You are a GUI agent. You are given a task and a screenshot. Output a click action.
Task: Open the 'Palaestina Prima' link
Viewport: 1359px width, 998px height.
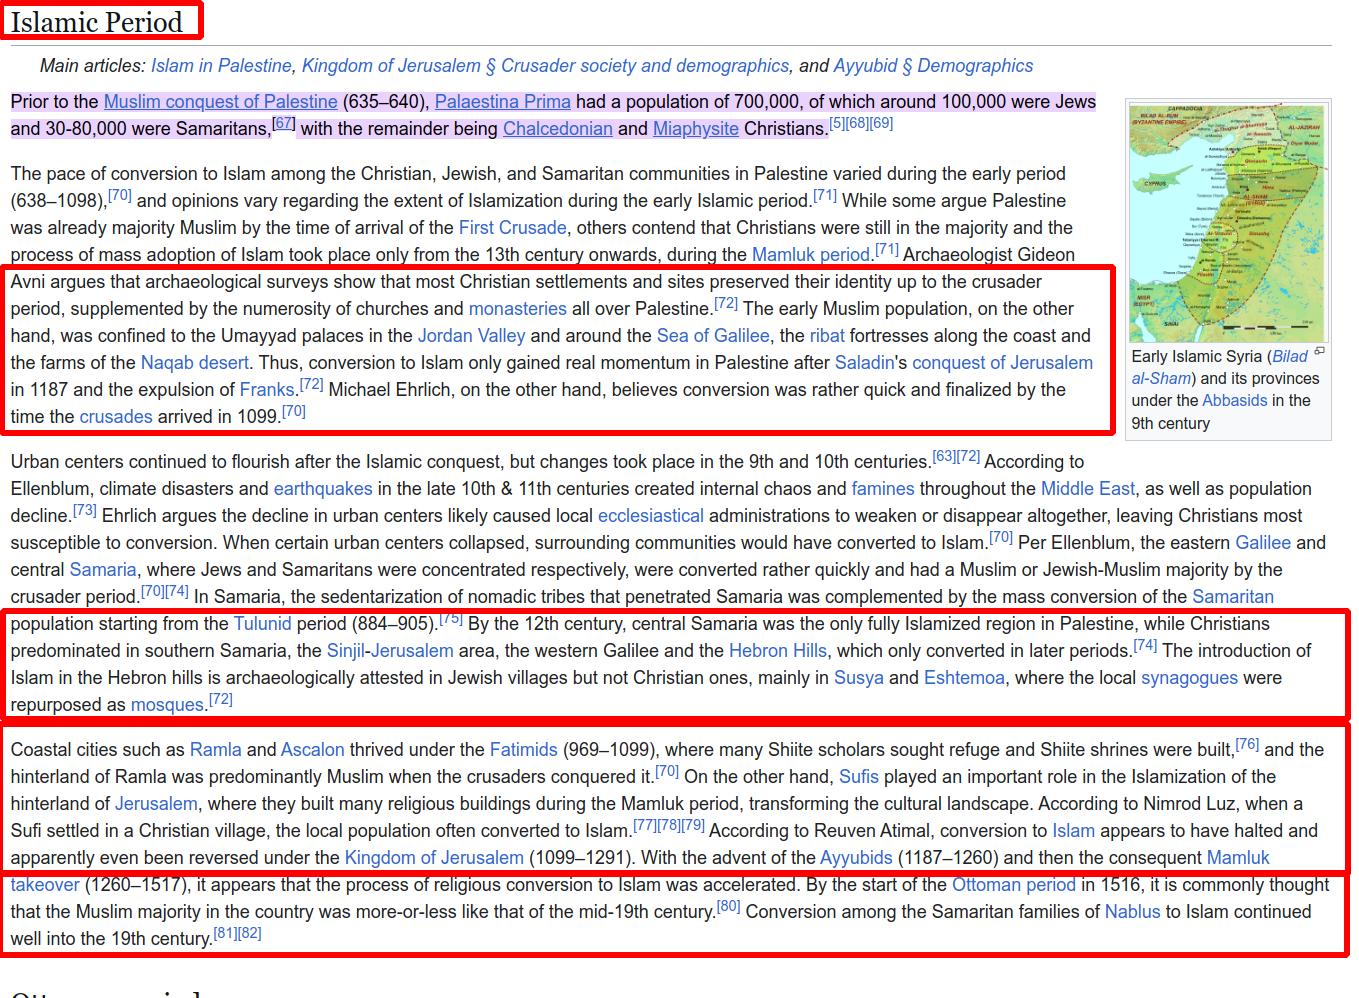click(x=502, y=102)
